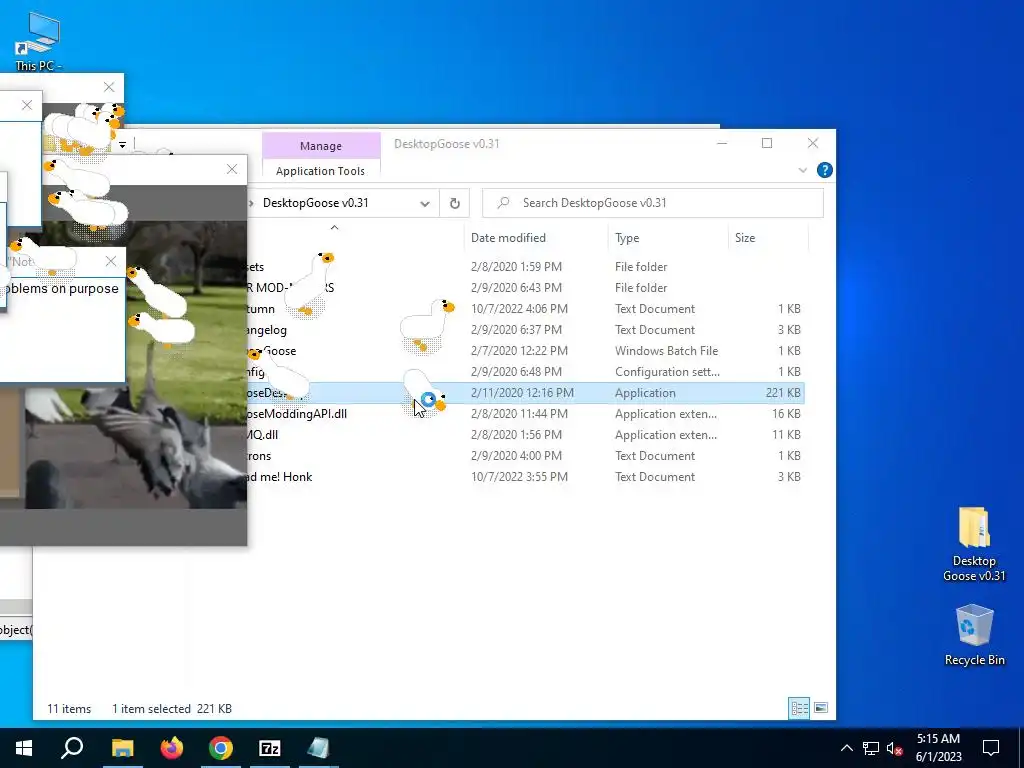Open the address bar history dropdown

click(x=424, y=203)
